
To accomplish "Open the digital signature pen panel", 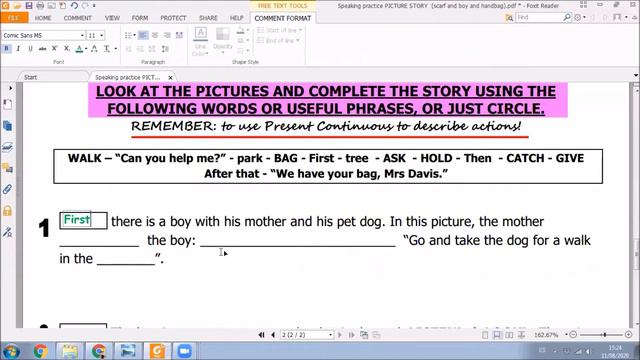I will point(8,233).
